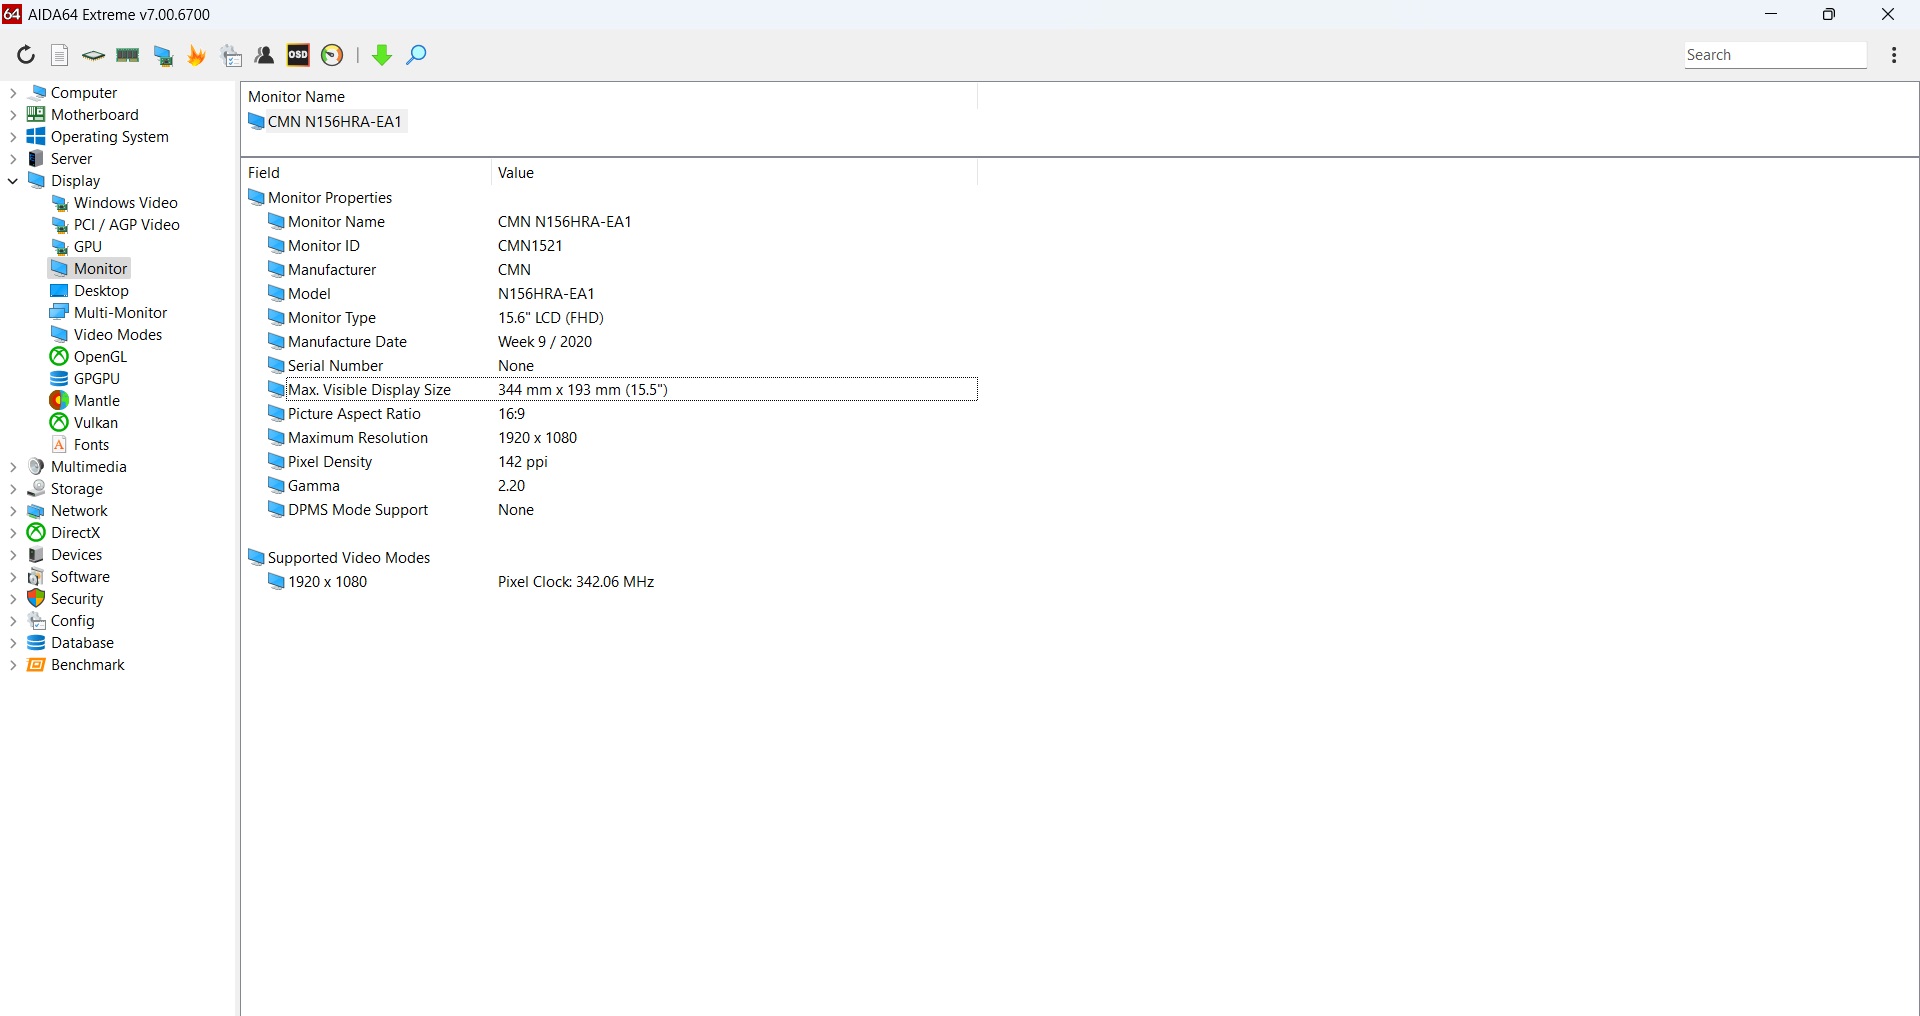Click the user silhouettes toolbar icon

[265, 55]
